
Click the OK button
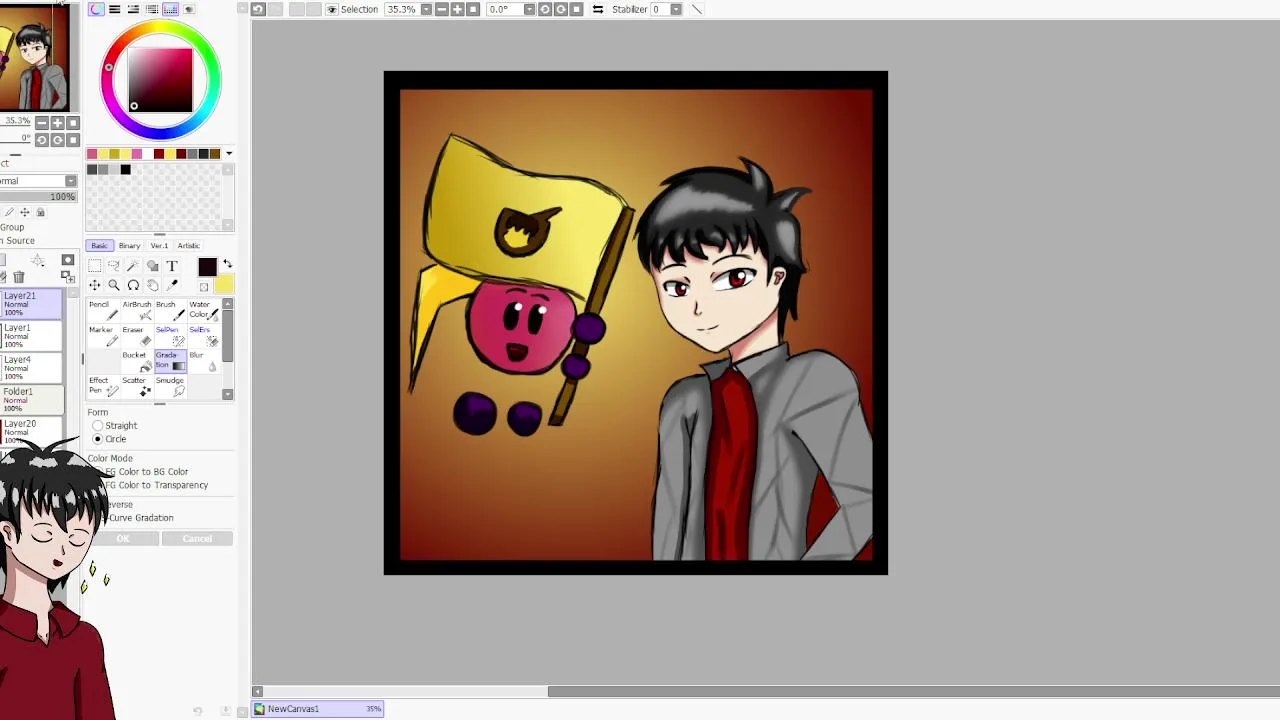click(x=122, y=539)
